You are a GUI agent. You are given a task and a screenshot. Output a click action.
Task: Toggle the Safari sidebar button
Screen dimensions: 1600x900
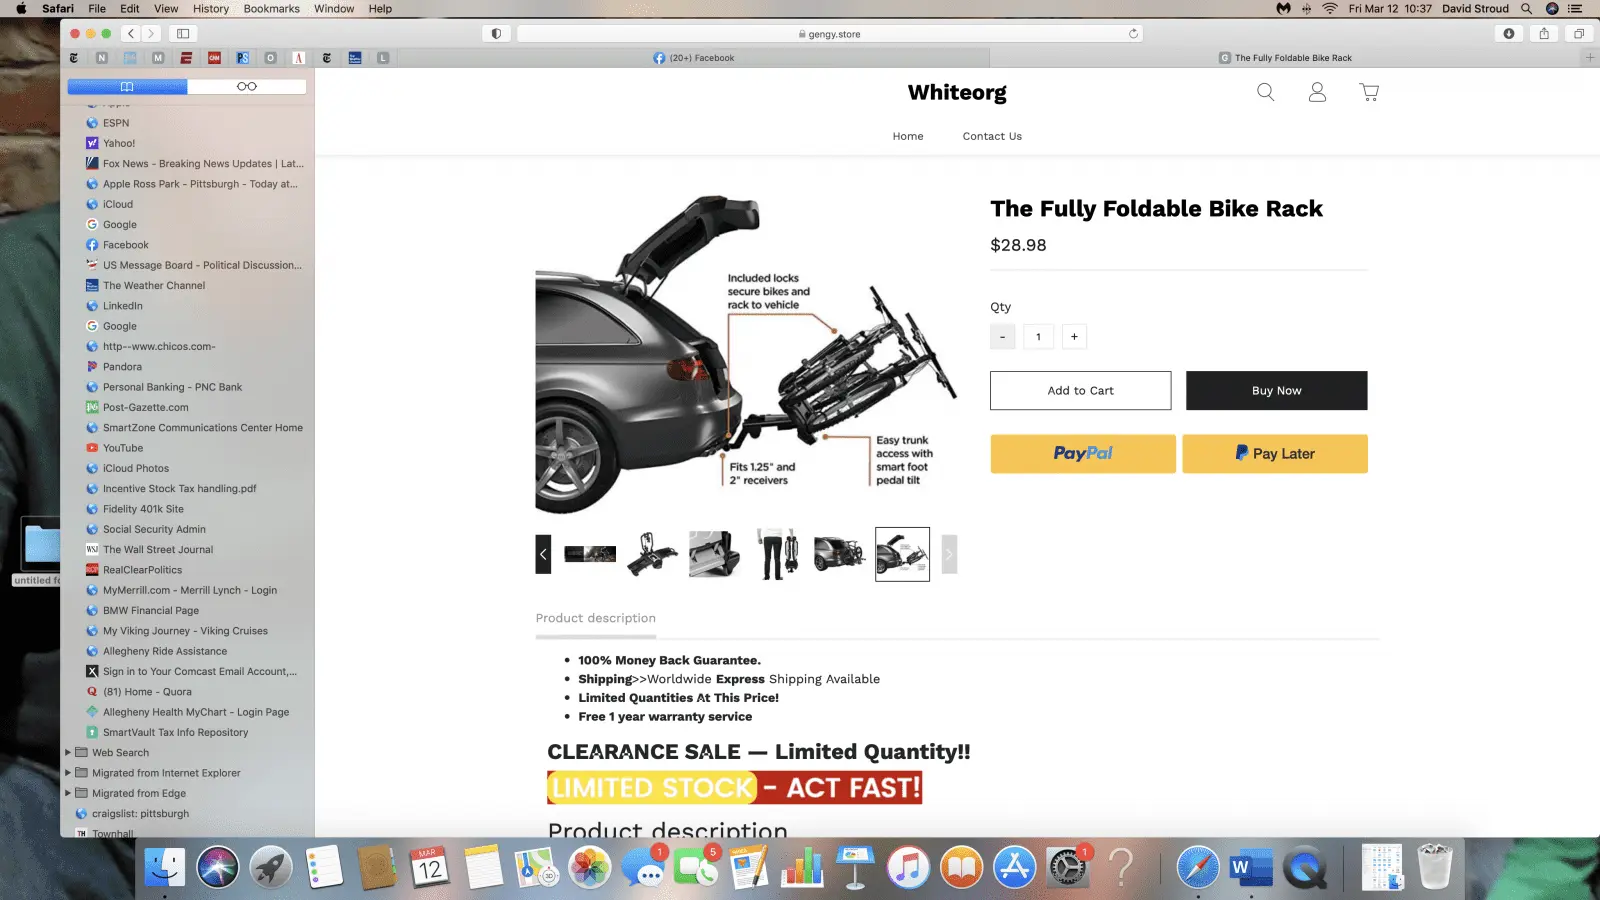[183, 33]
